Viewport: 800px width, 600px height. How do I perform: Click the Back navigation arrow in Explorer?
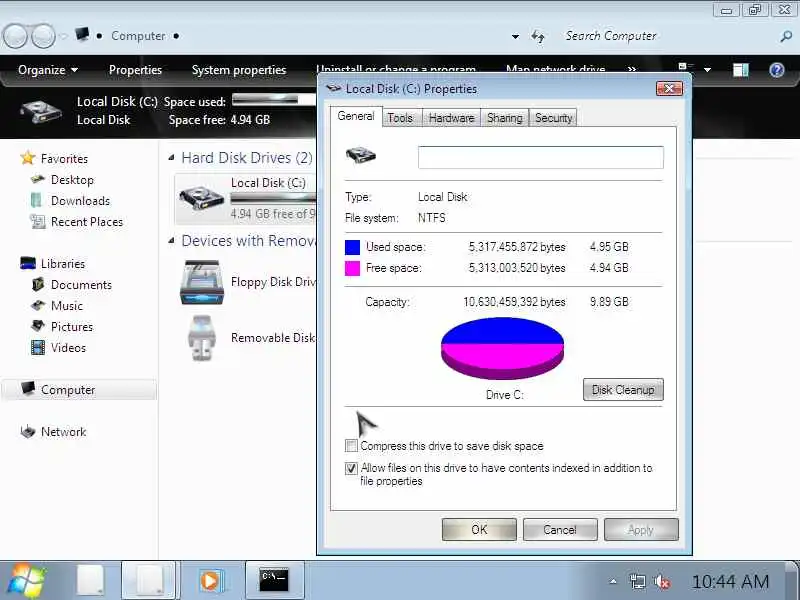coord(15,36)
